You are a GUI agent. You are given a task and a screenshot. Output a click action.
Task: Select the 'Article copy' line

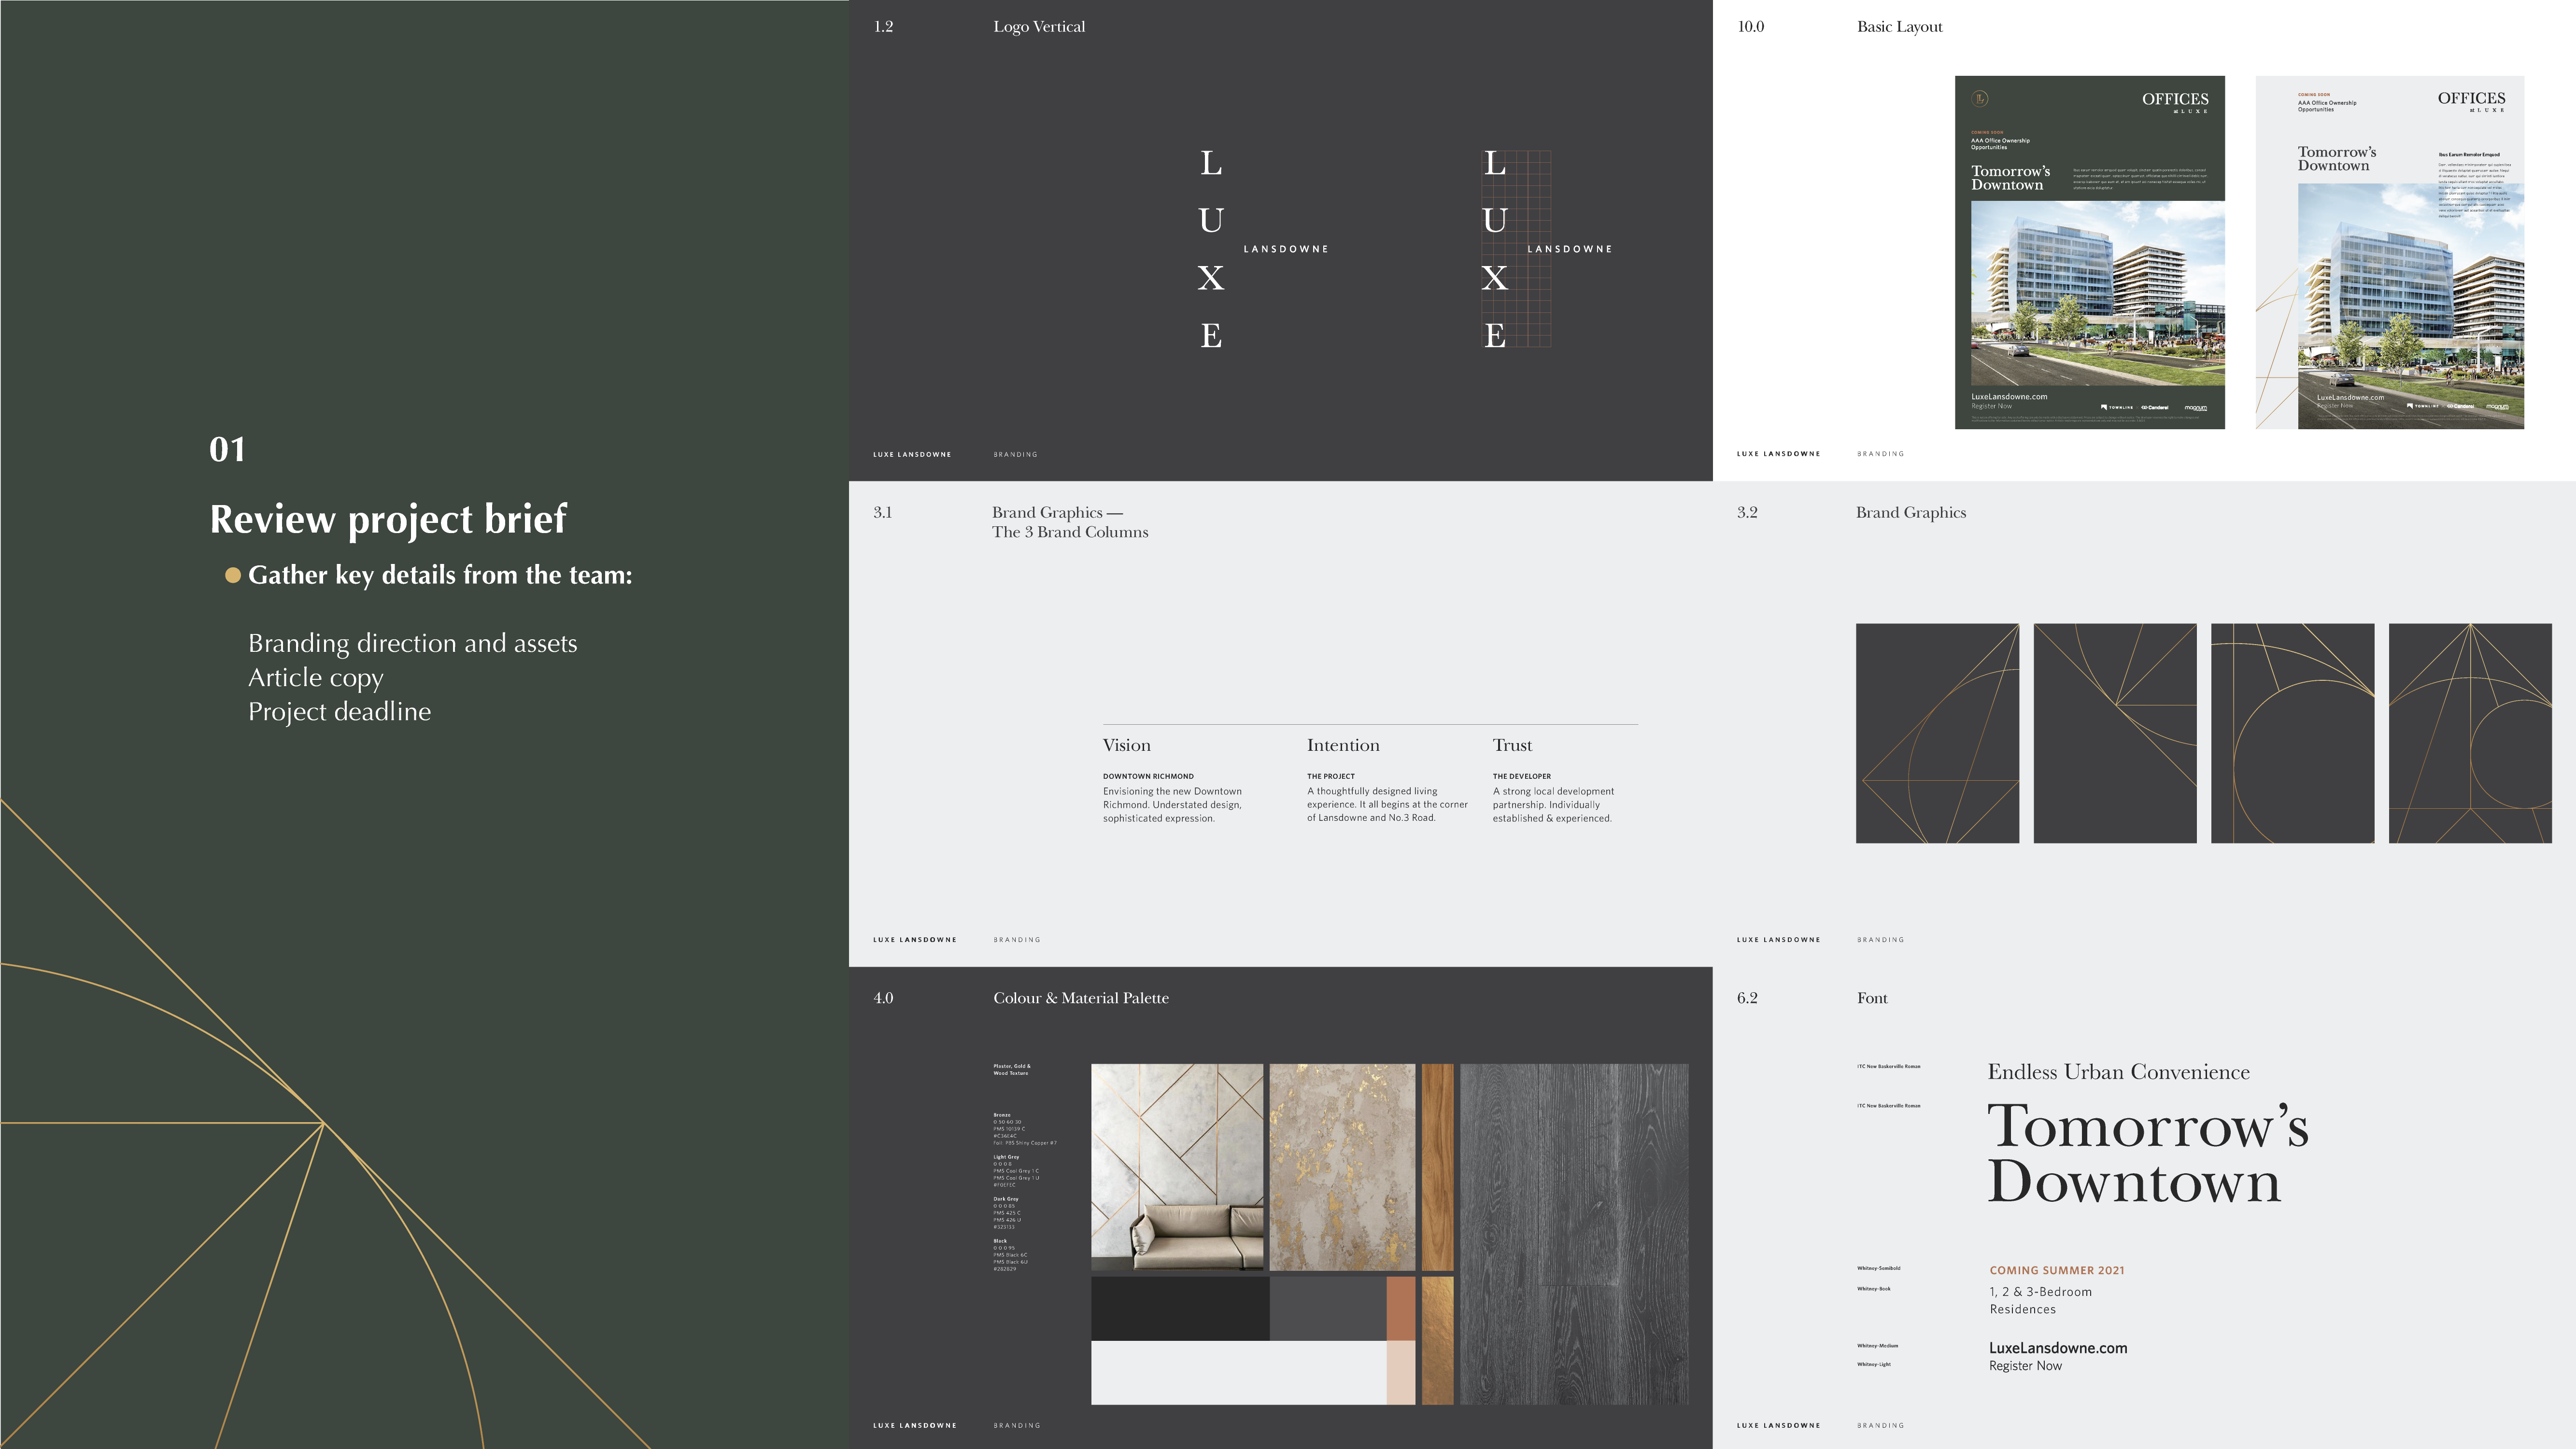[316, 678]
